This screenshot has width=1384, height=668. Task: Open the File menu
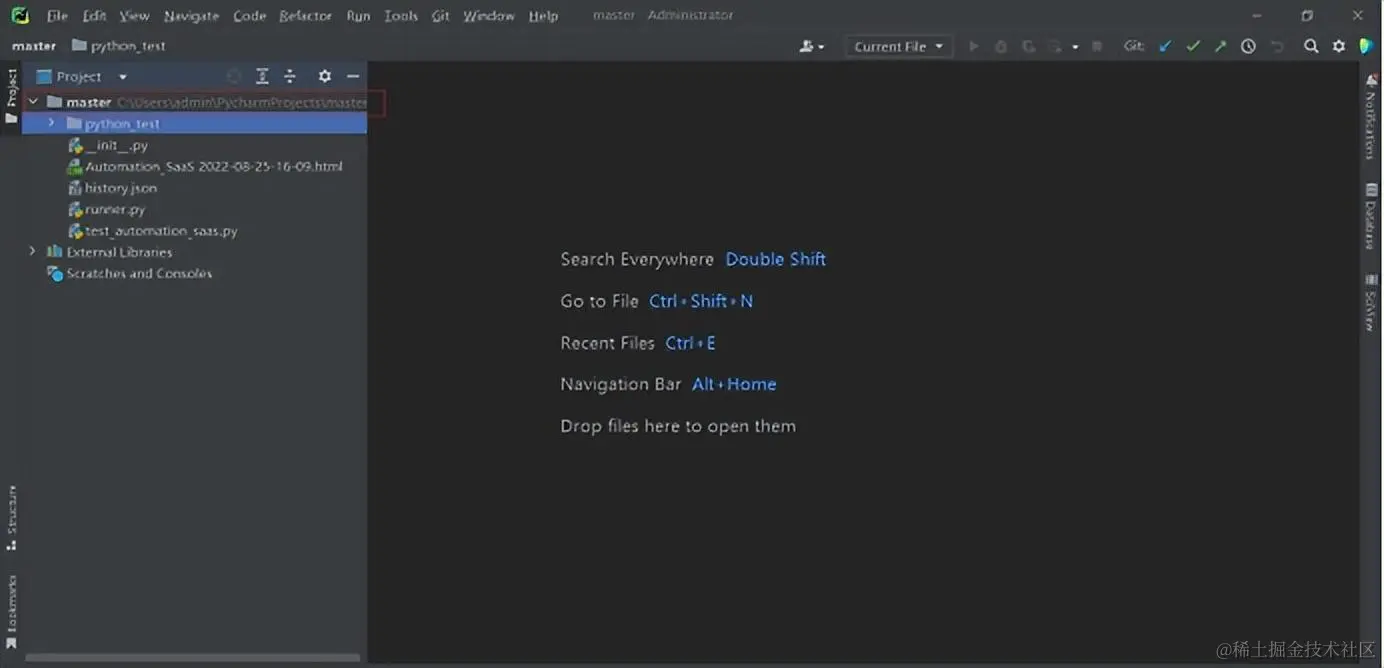[57, 16]
